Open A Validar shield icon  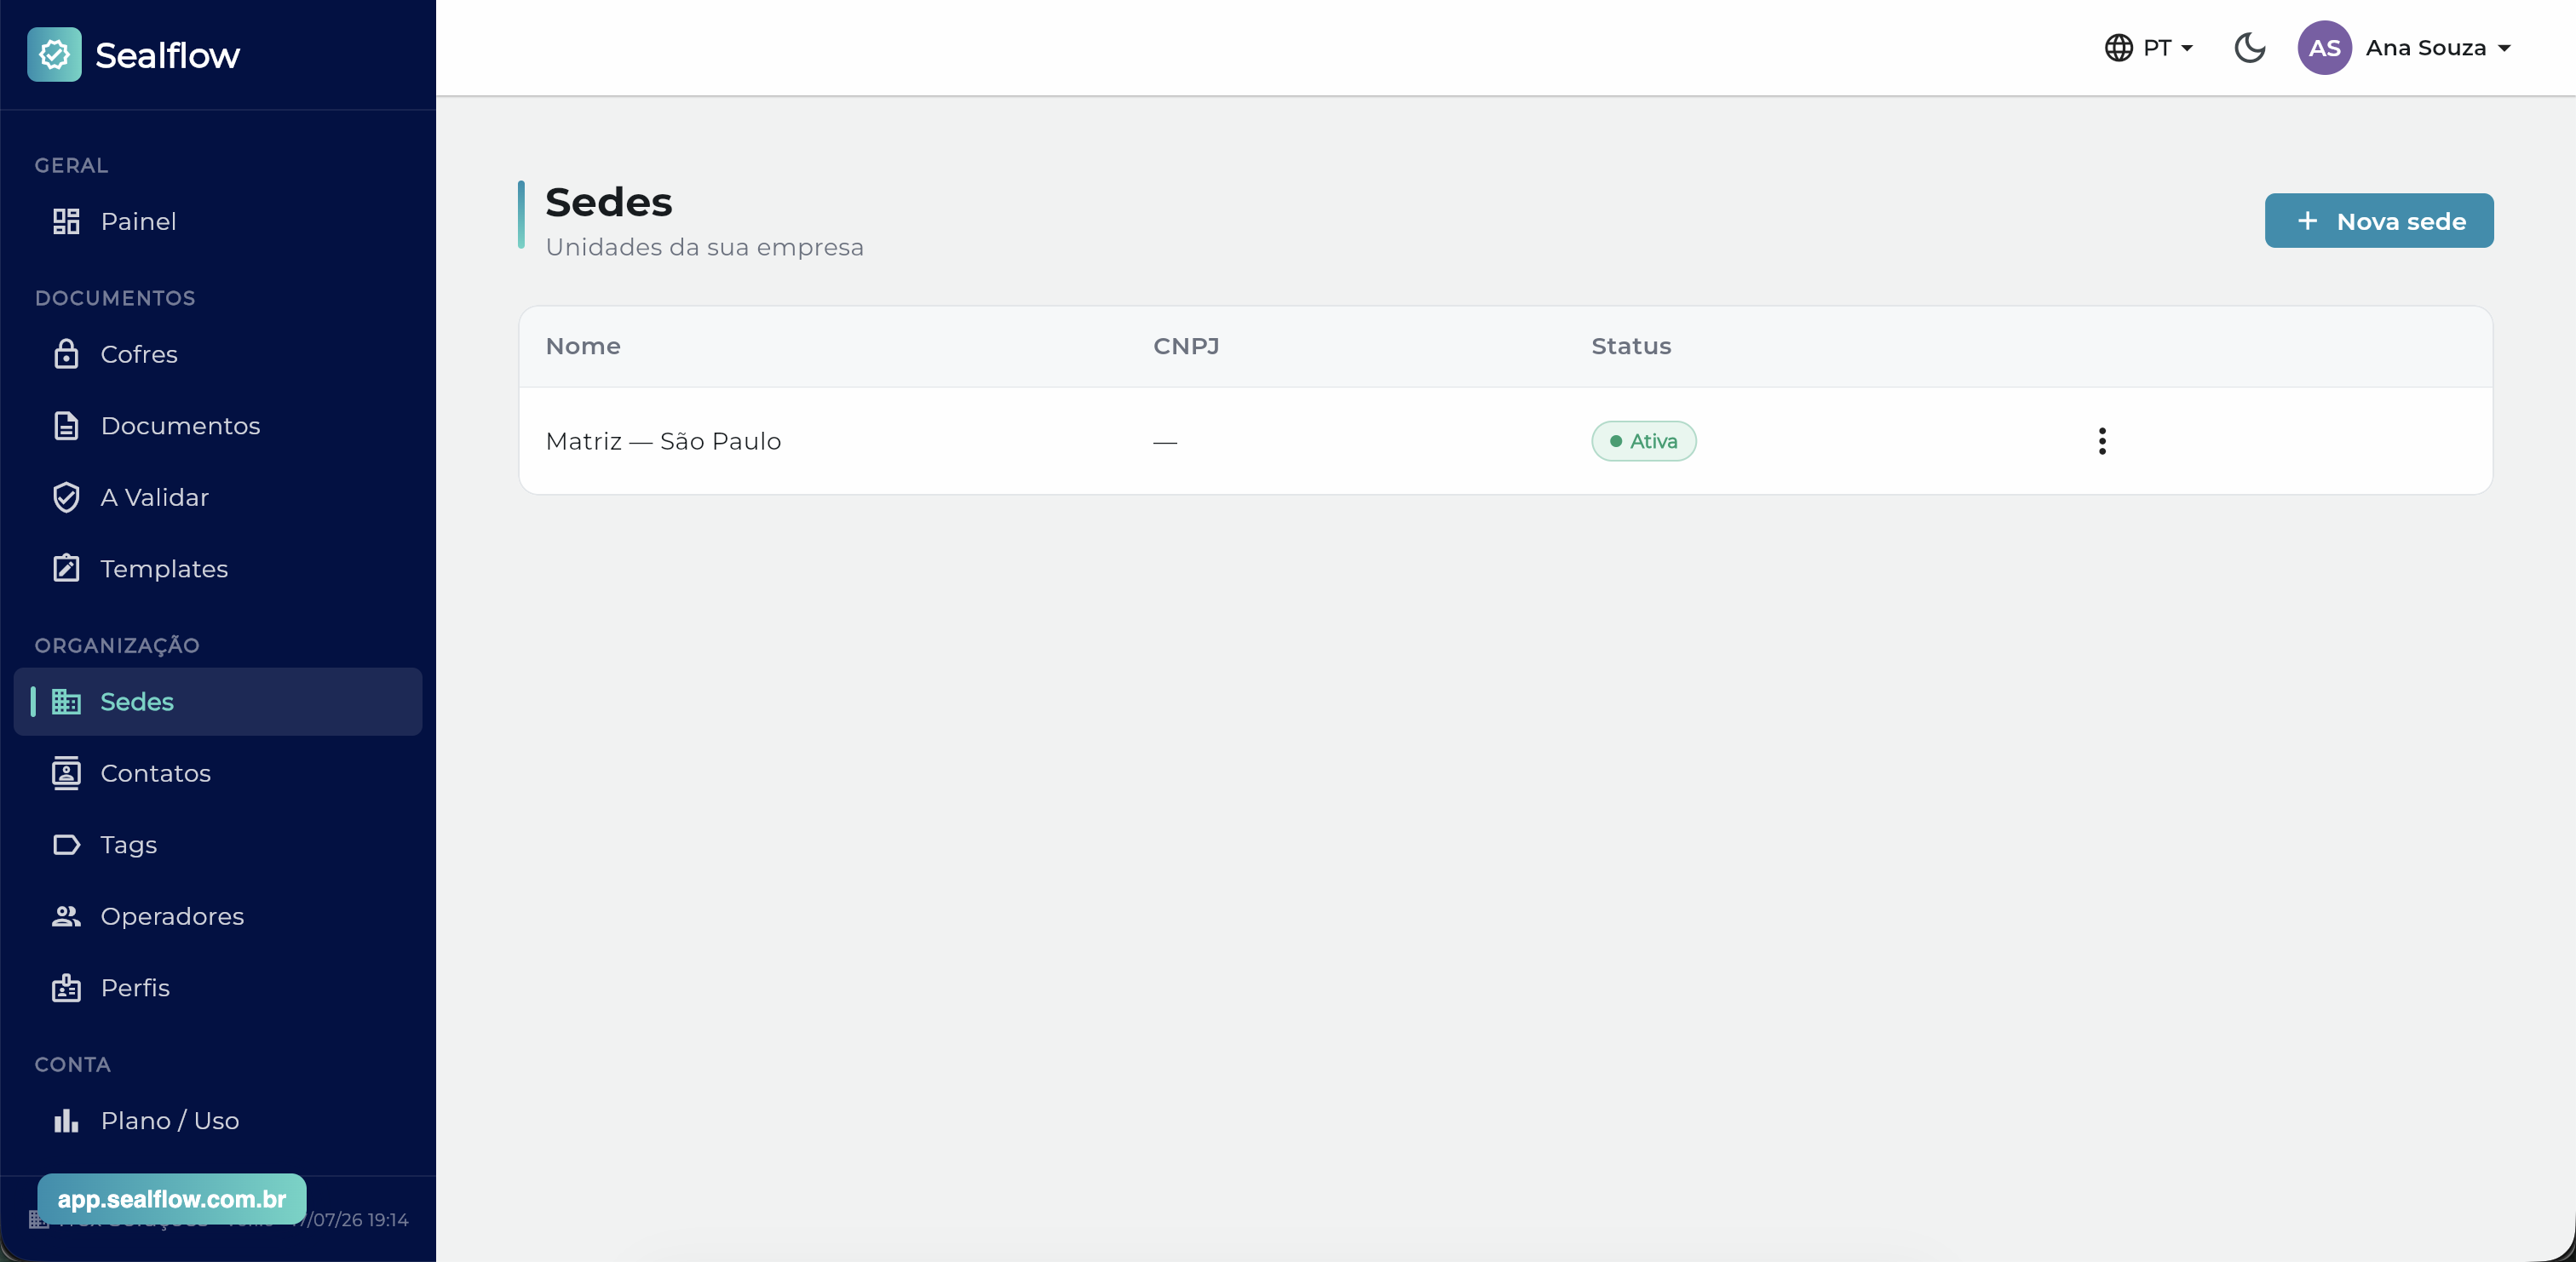click(66, 497)
